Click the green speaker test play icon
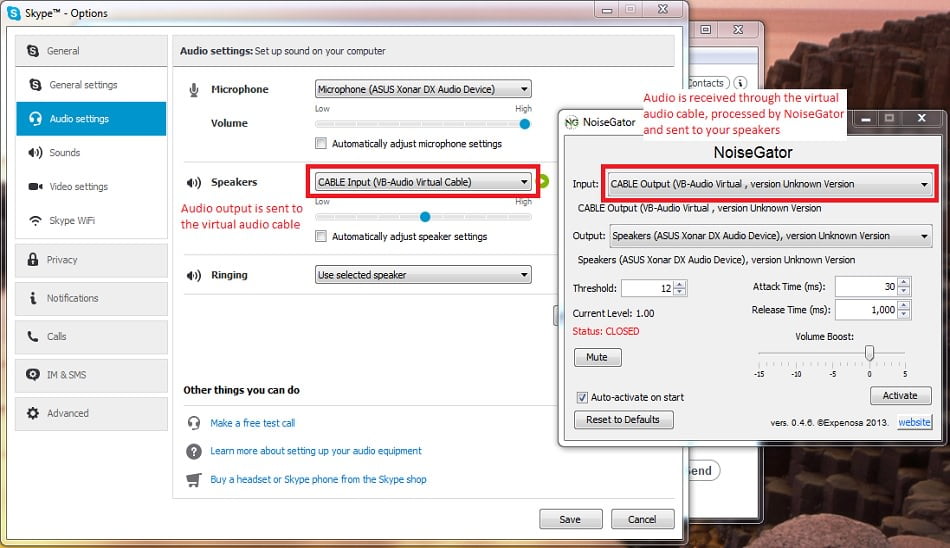 pyautogui.click(x=544, y=182)
